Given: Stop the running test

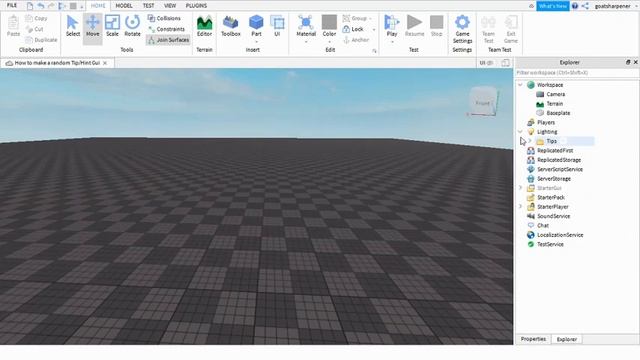Looking at the screenshot, I should [436, 26].
